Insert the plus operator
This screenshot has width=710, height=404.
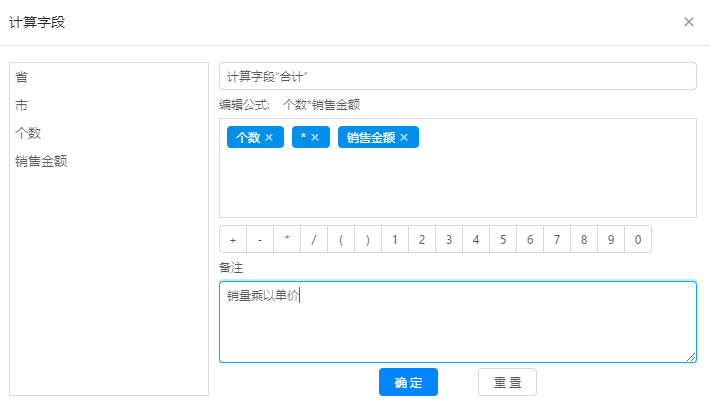tap(233, 240)
